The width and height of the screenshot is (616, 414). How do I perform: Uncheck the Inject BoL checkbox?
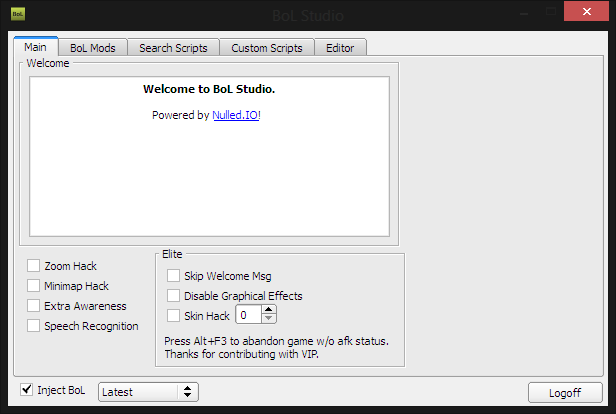click(x=26, y=390)
